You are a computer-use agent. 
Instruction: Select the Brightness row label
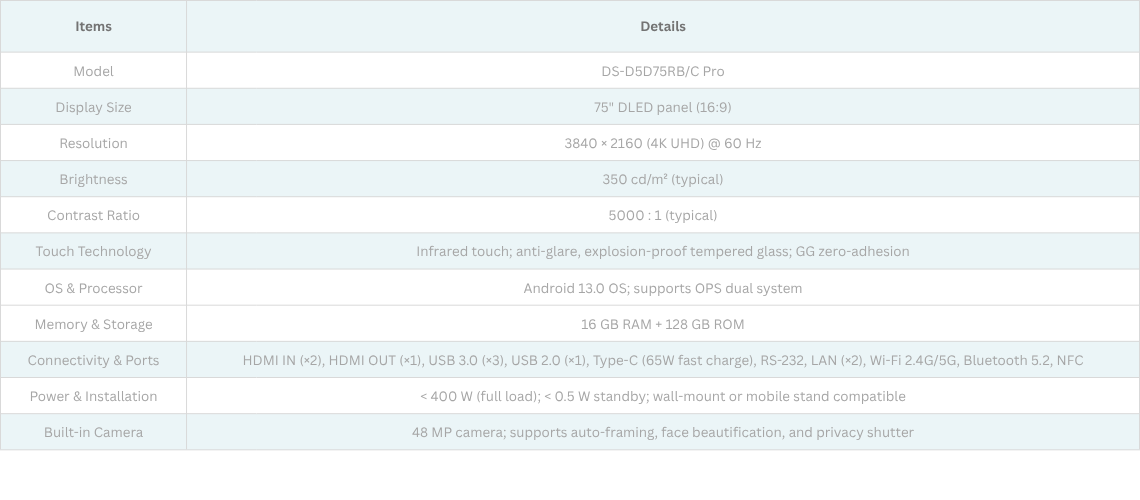pos(93,179)
